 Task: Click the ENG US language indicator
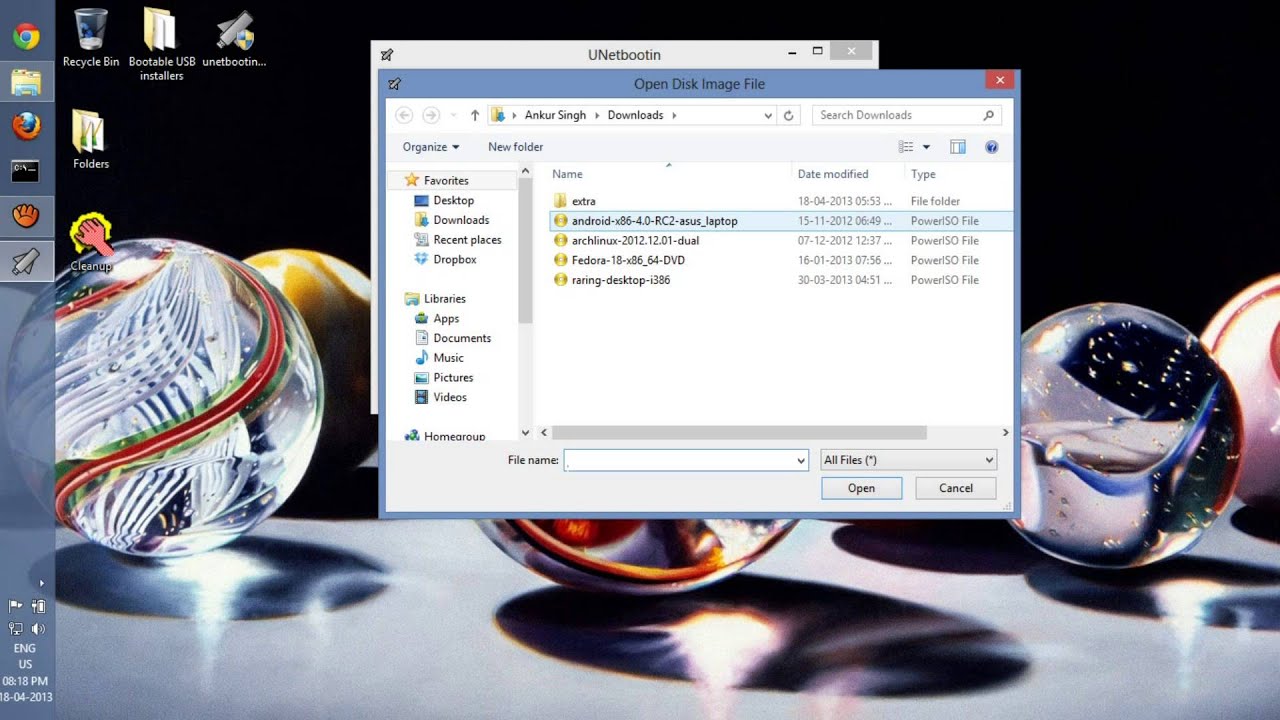tap(25, 656)
